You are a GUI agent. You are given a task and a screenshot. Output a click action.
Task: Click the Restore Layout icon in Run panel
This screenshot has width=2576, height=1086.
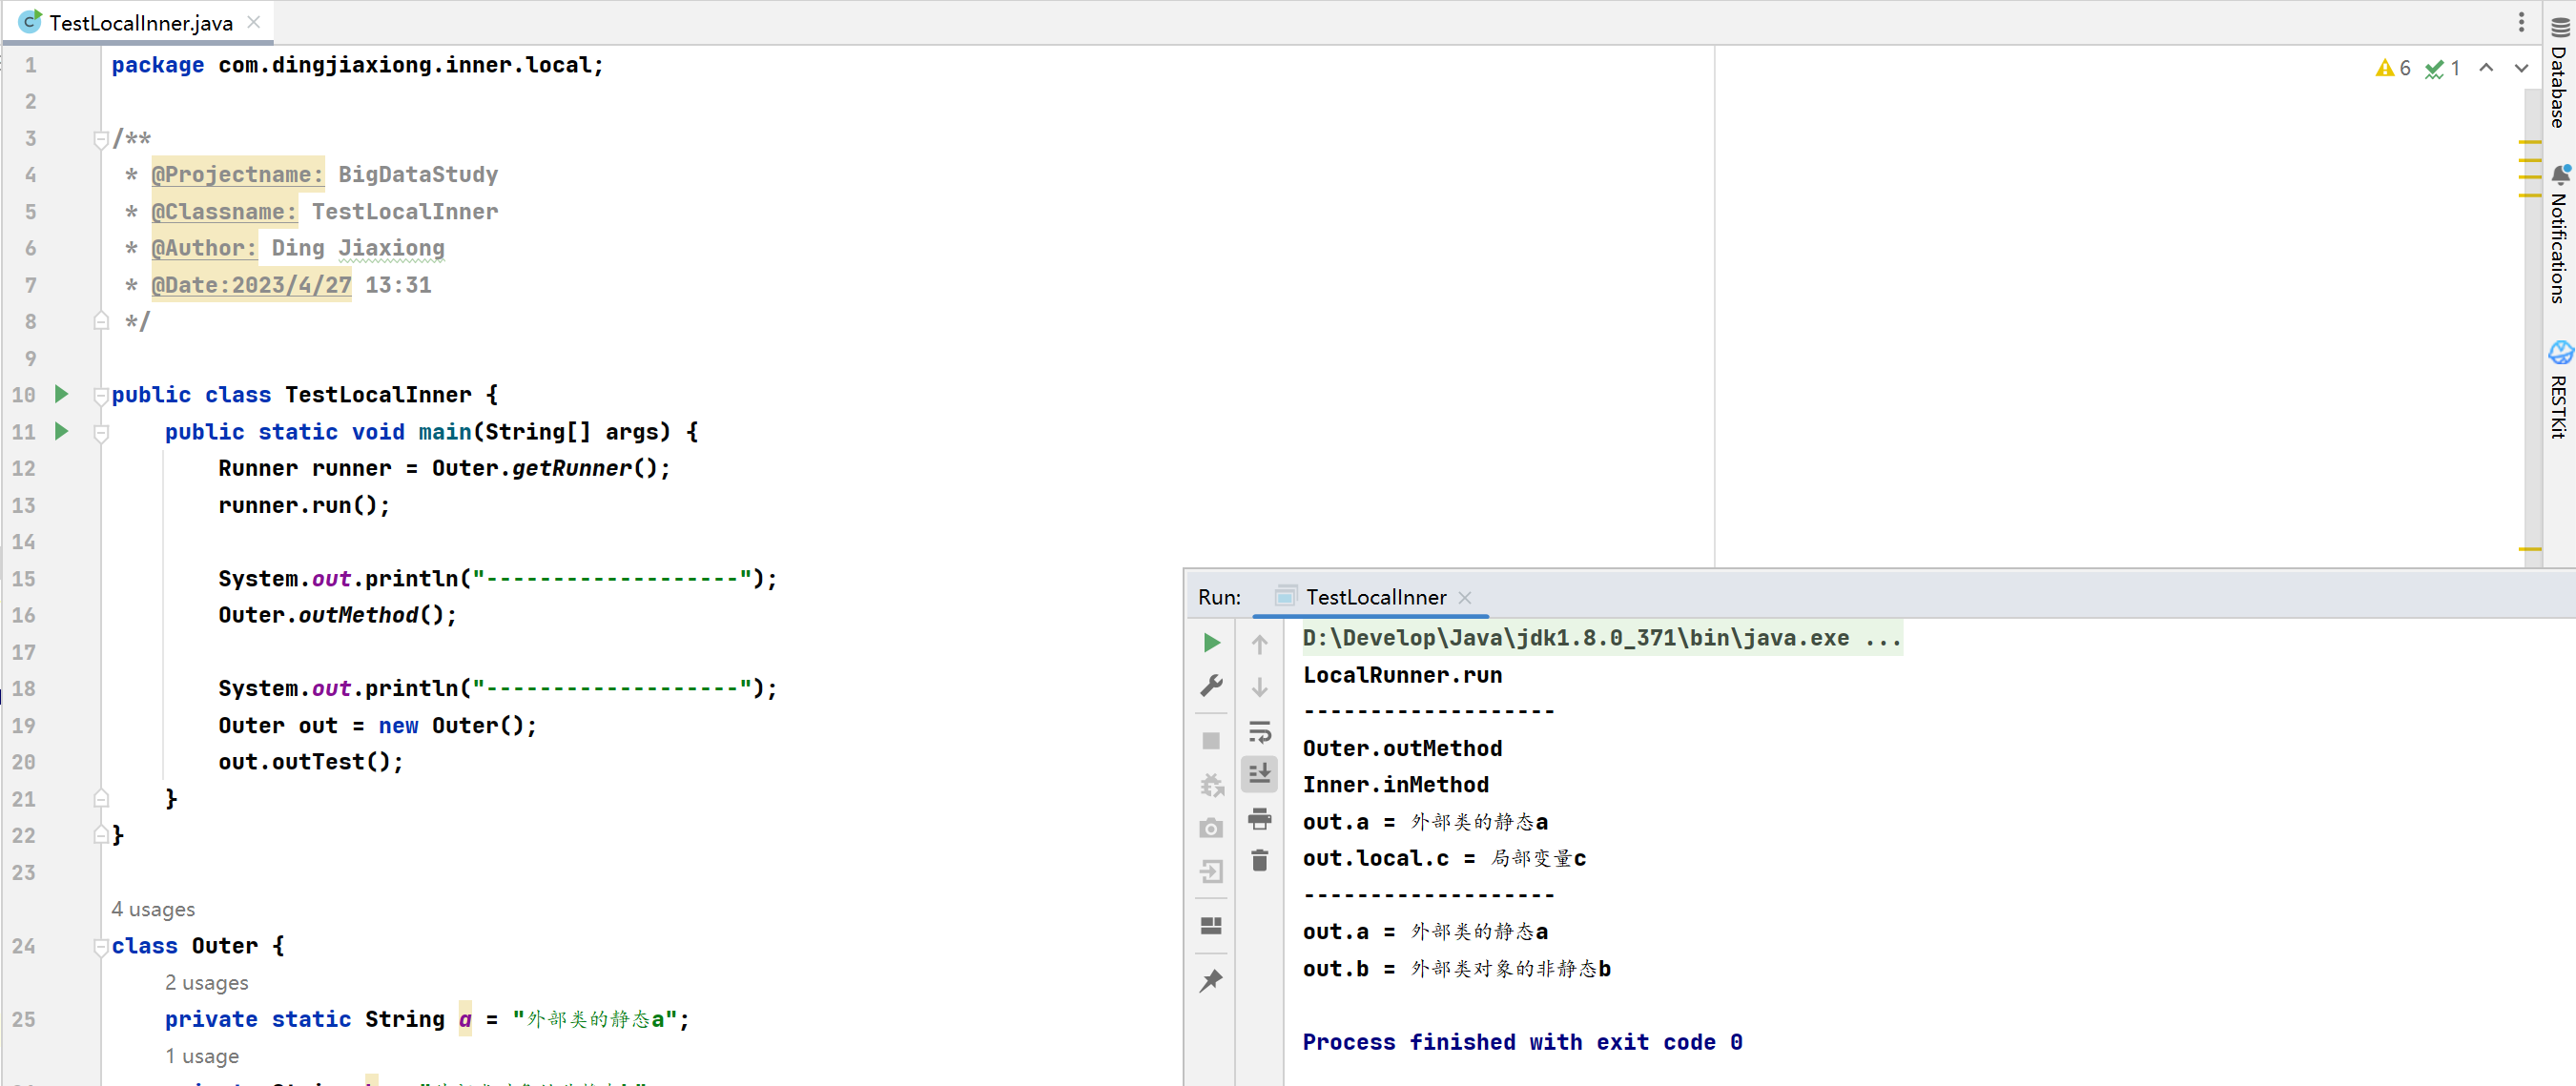1211,927
